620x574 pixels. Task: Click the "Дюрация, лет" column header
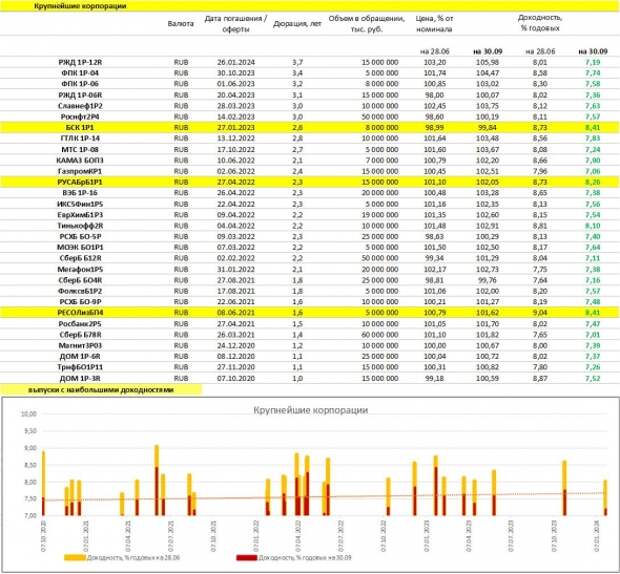point(297,24)
